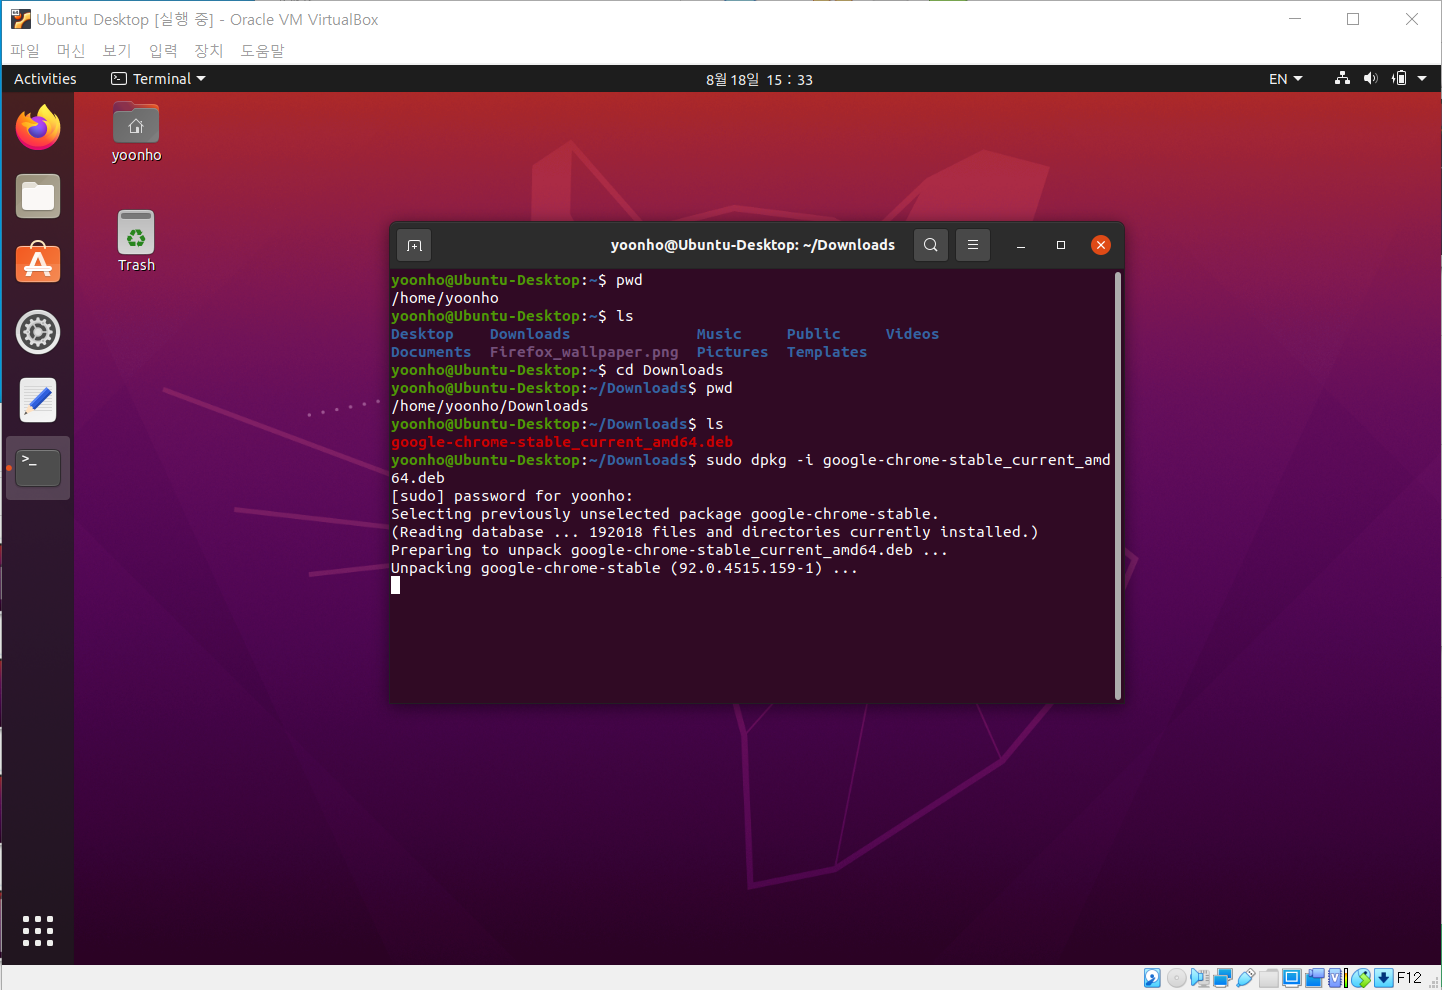Close the terminal with the red button
Image resolution: width=1442 pixels, height=990 pixels.
1101,245
